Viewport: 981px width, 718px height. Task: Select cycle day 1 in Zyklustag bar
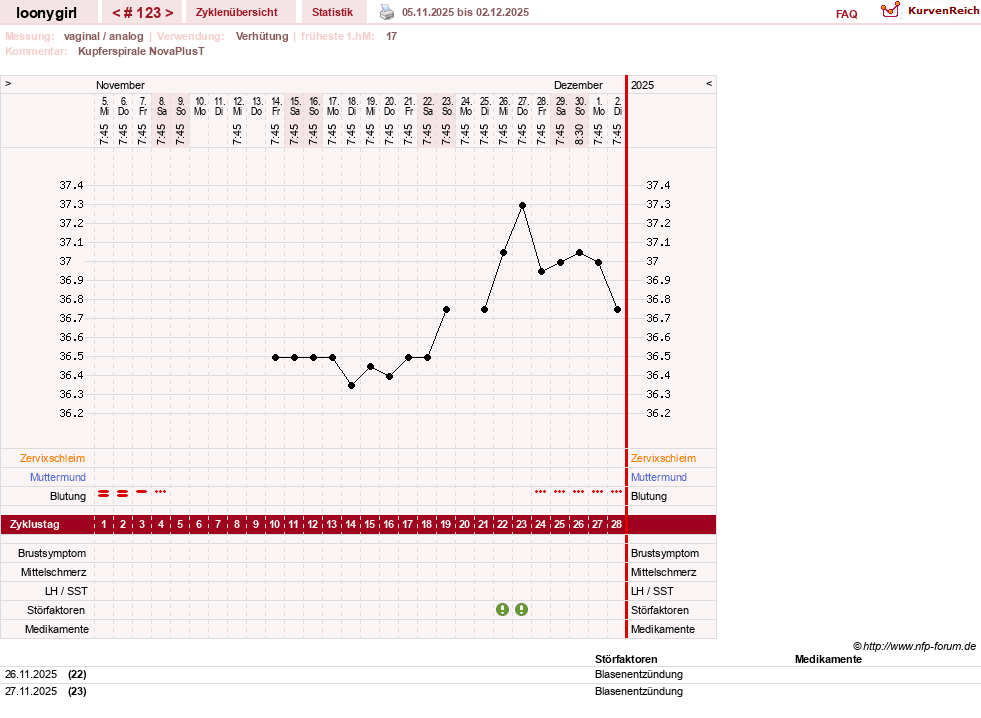point(104,524)
